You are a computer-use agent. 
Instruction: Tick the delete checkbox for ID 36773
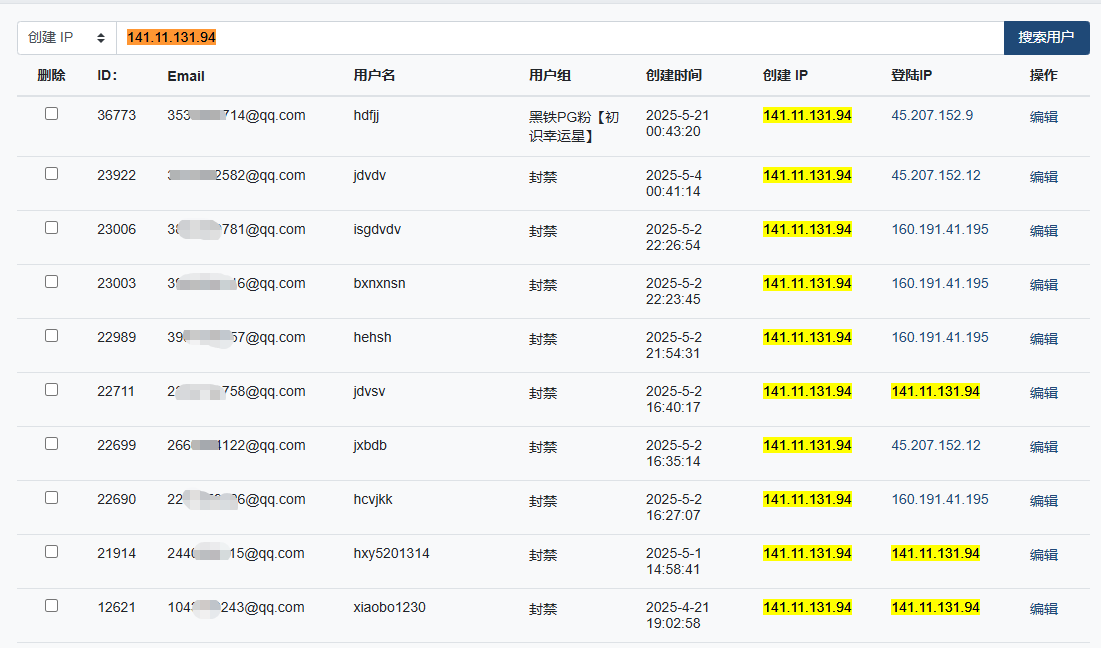(x=51, y=114)
